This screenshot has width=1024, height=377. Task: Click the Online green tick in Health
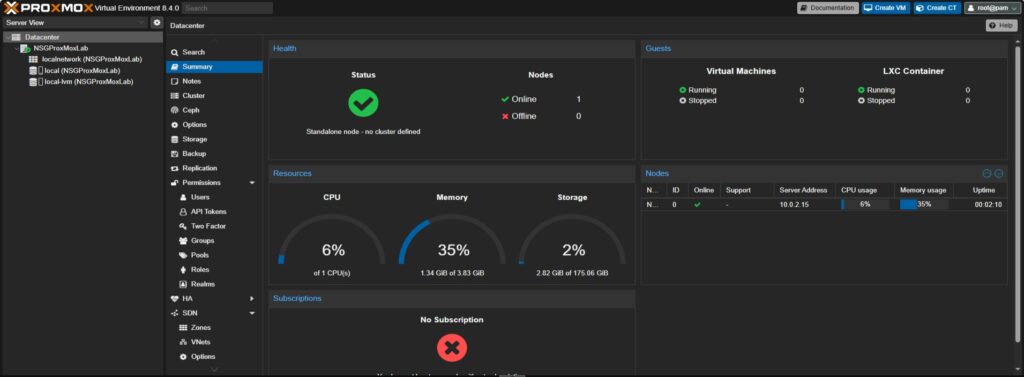tap(505, 99)
